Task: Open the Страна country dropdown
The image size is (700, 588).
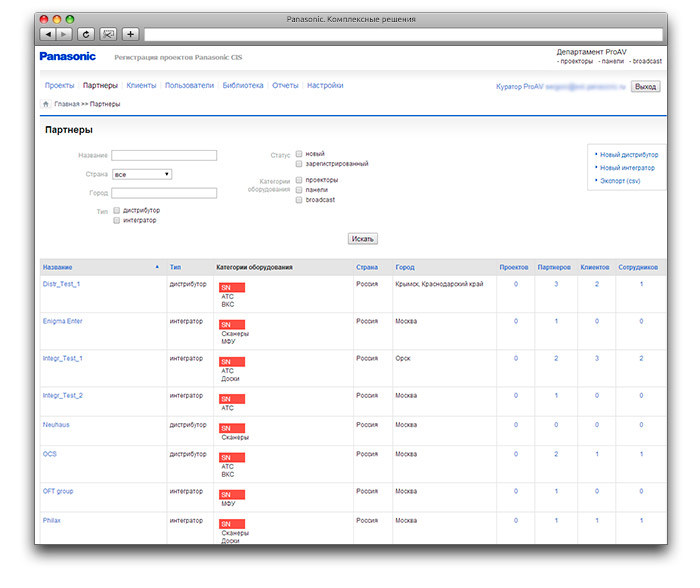Action: [142, 174]
